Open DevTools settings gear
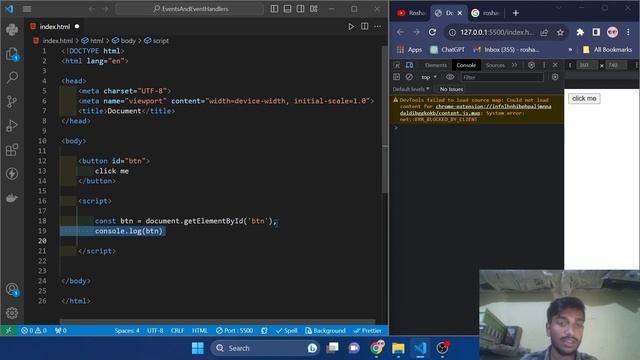The width and height of the screenshot is (640, 360). [531, 65]
